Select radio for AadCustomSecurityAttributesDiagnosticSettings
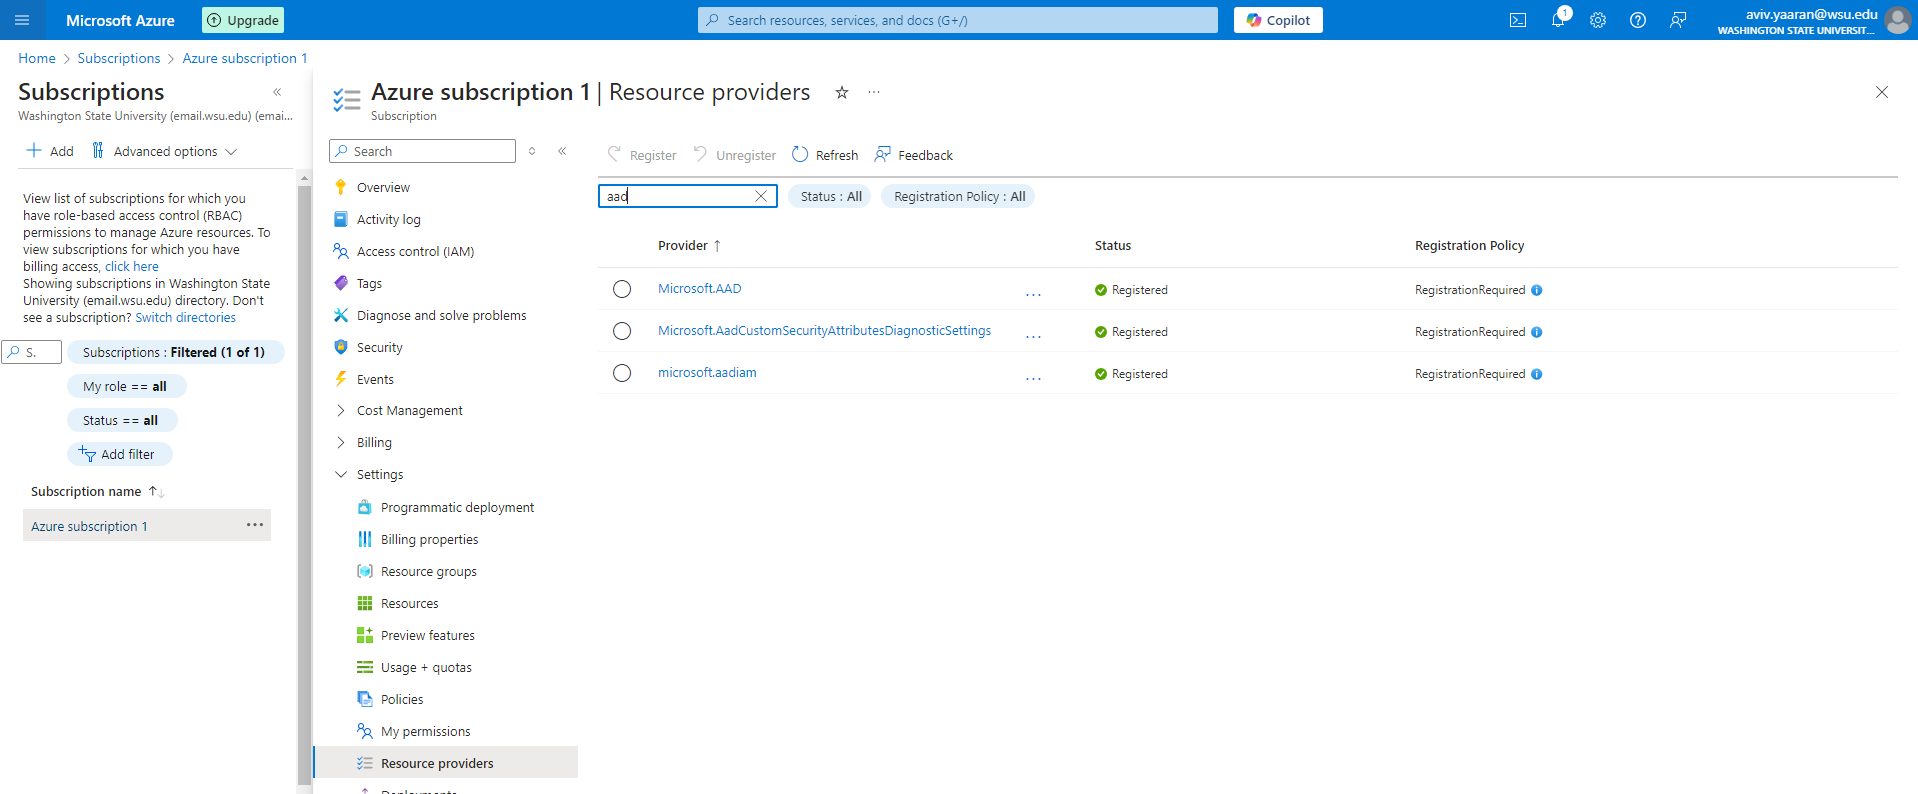The image size is (1918, 794). pyautogui.click(x=622, y=331)
